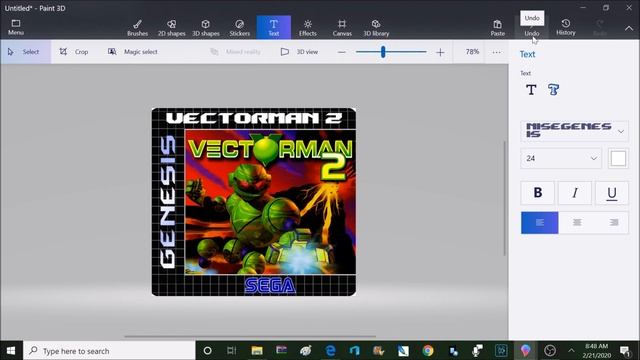
Task: Open the white text color swatch
Action: click(x=618, y=158)
